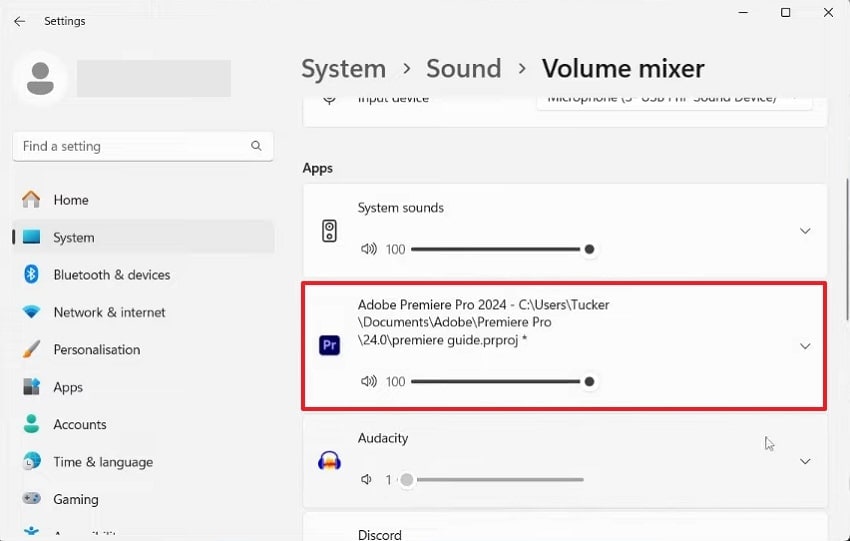
Task: Click the Audacity headphones icon
Action: pos(330,461)
